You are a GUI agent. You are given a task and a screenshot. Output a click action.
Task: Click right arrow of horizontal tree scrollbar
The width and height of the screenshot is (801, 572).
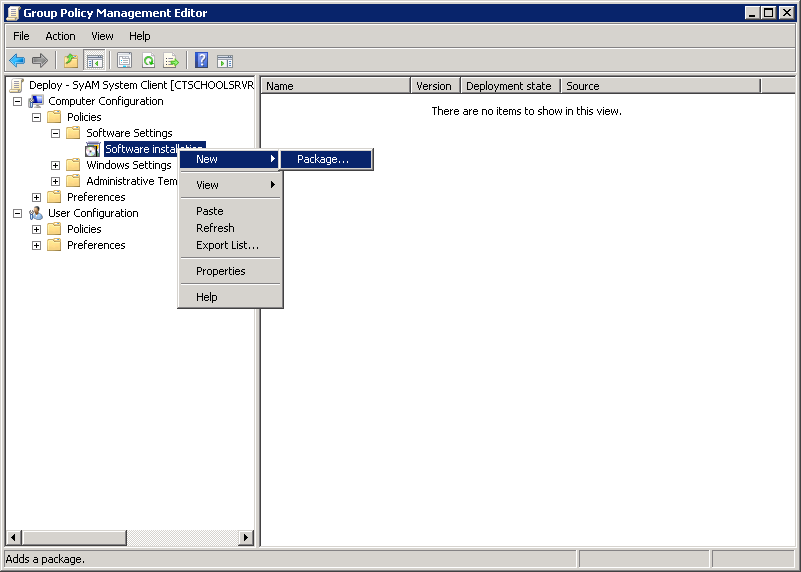pos(246,538)
